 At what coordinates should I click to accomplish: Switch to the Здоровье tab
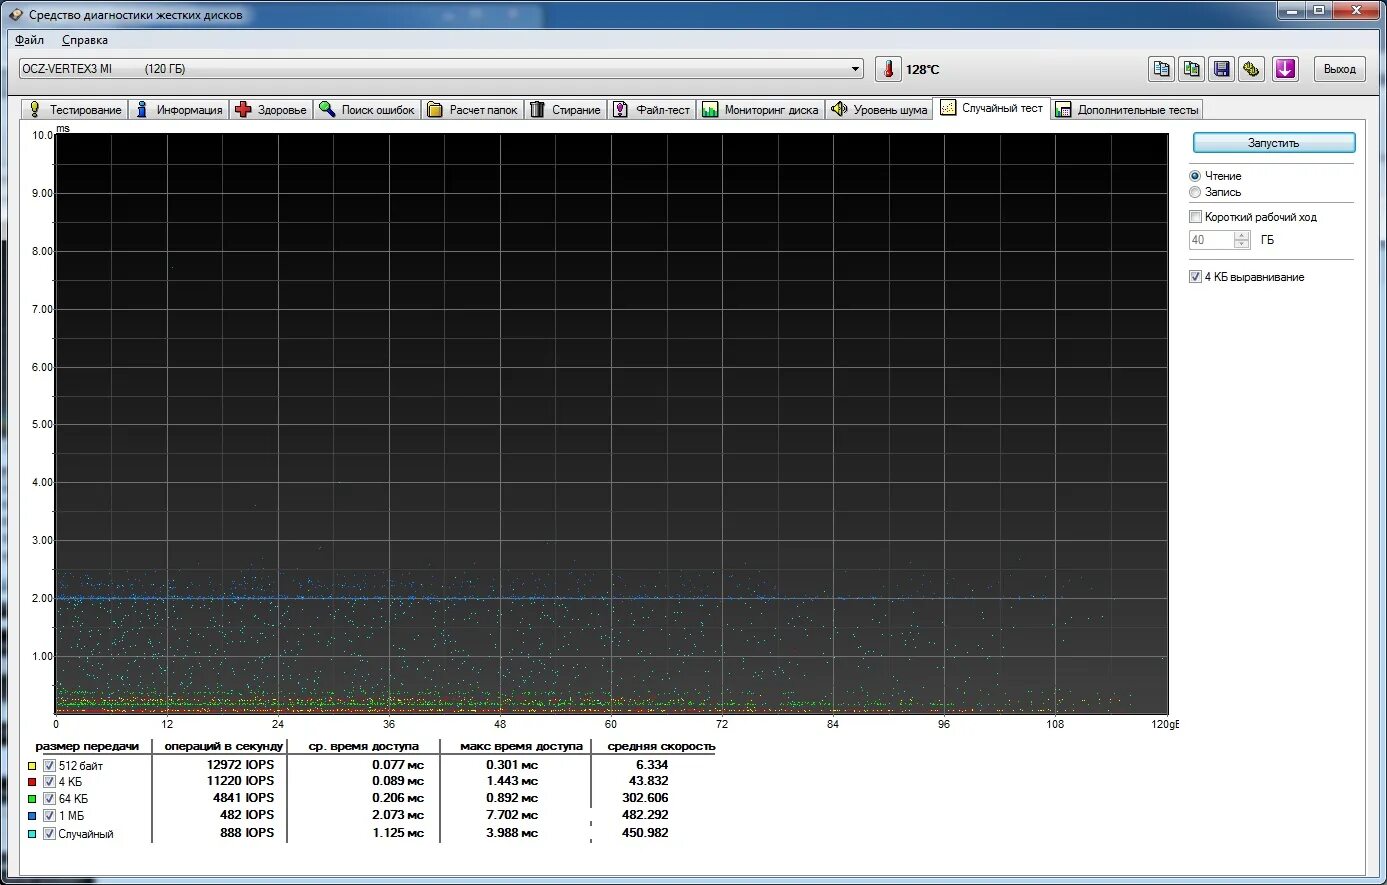point(271,110)
